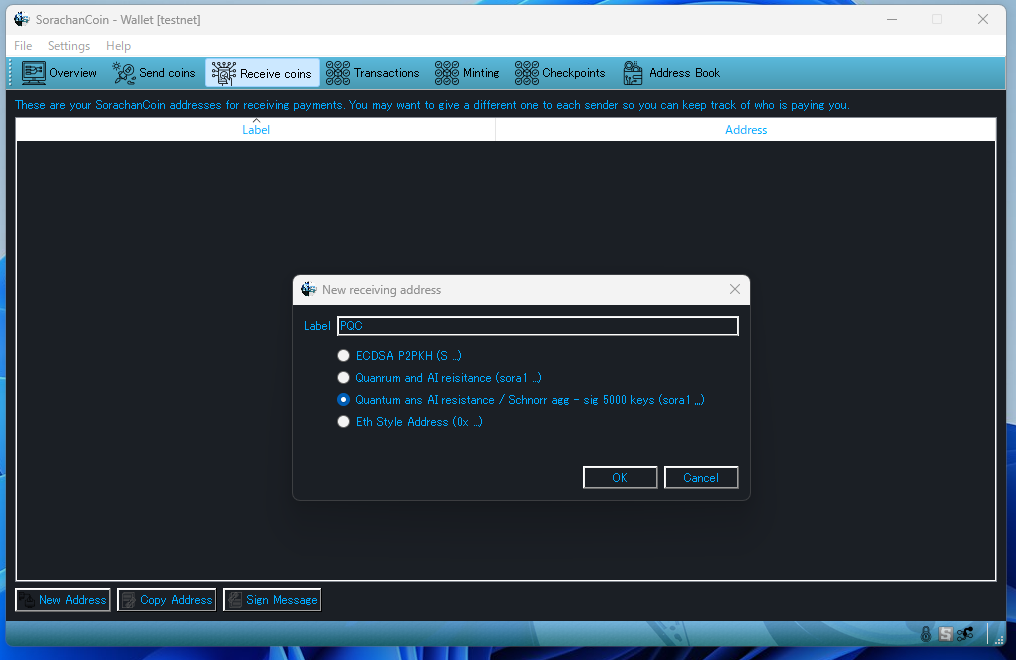Pick the Schnorr agg-sig 5000 keys option
Image resolution: width=1016 pixels, height=660 pixels.
coord(344,400)
